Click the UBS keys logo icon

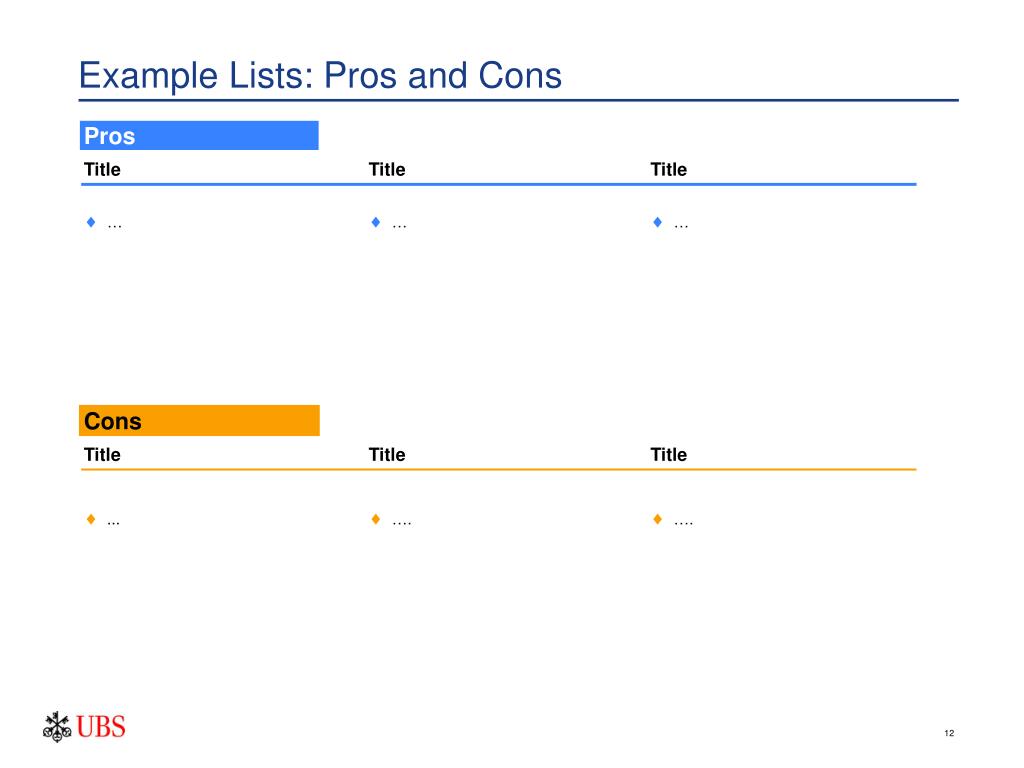pos(57,727)
